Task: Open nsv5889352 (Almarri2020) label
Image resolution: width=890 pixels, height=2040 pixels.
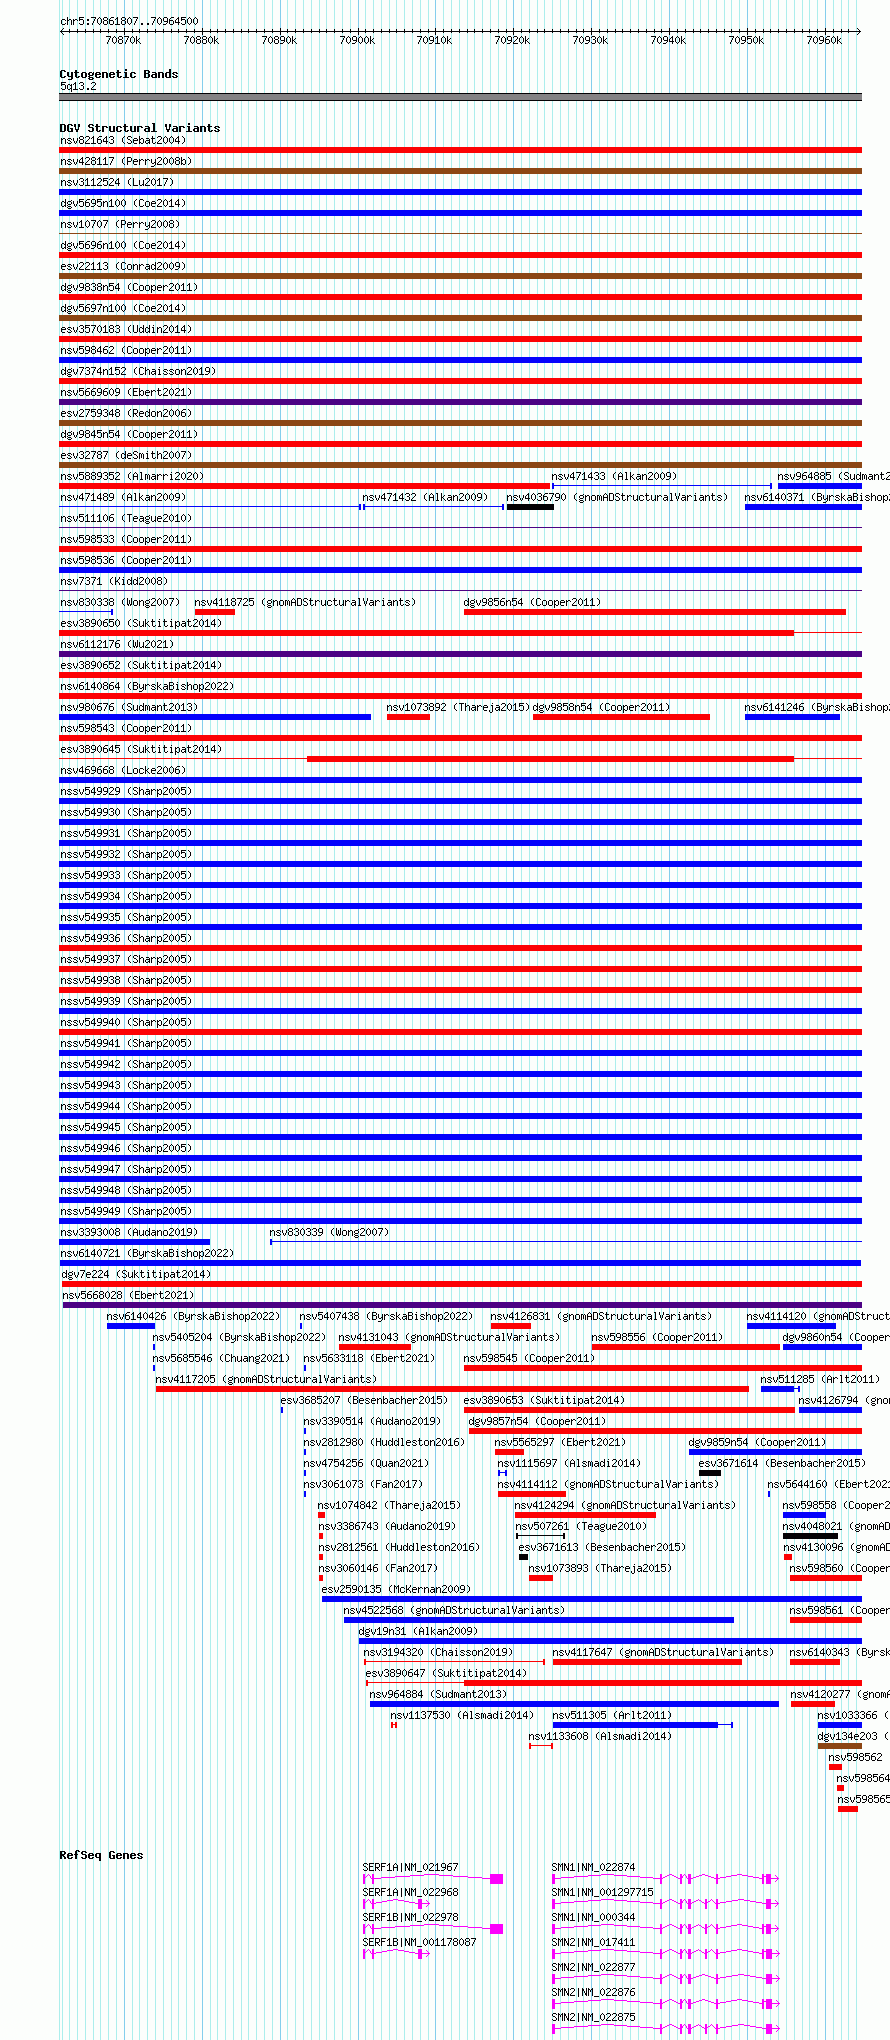Action: [132, 476]
